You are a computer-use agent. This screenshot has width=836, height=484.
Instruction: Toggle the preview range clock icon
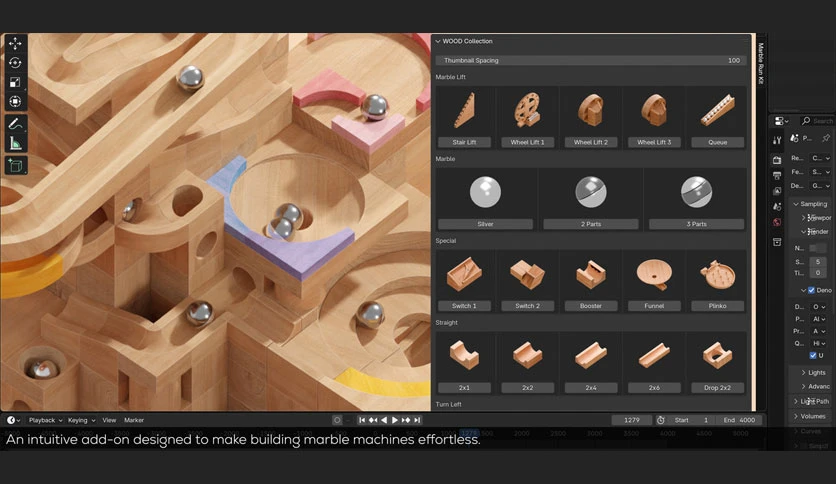coord(661,420)
